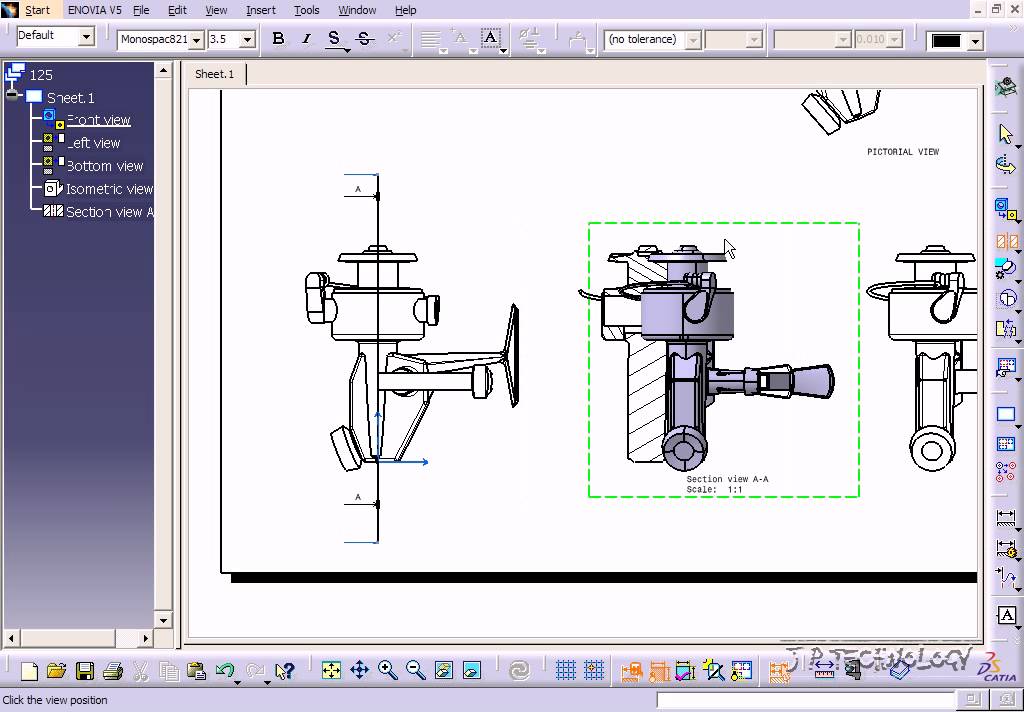The height and width of the screenshot is (712, 1024).
Task: Open the Start menu
Action: (x=37, y=10)
